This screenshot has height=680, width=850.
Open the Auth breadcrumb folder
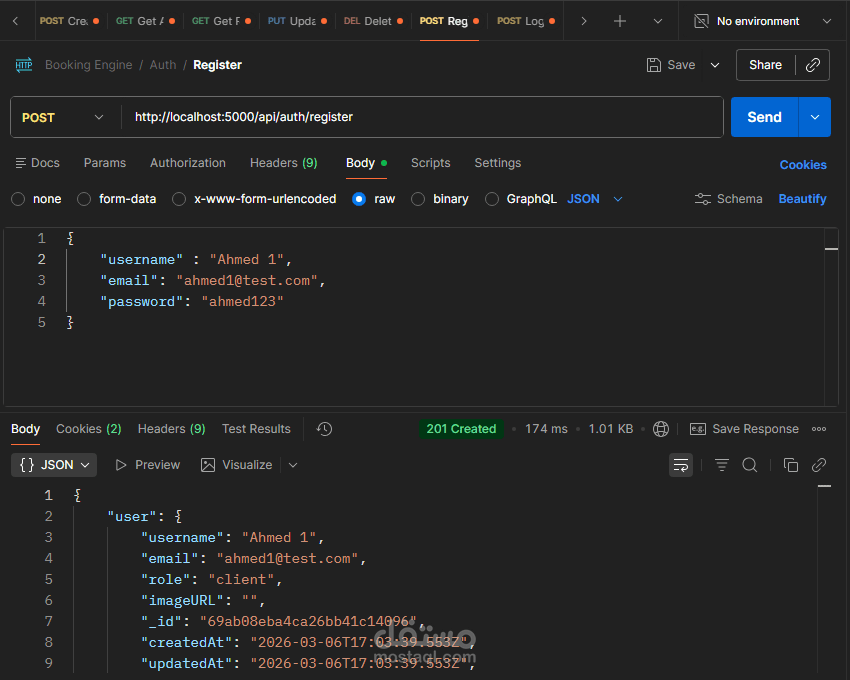(x=163, y=65)
